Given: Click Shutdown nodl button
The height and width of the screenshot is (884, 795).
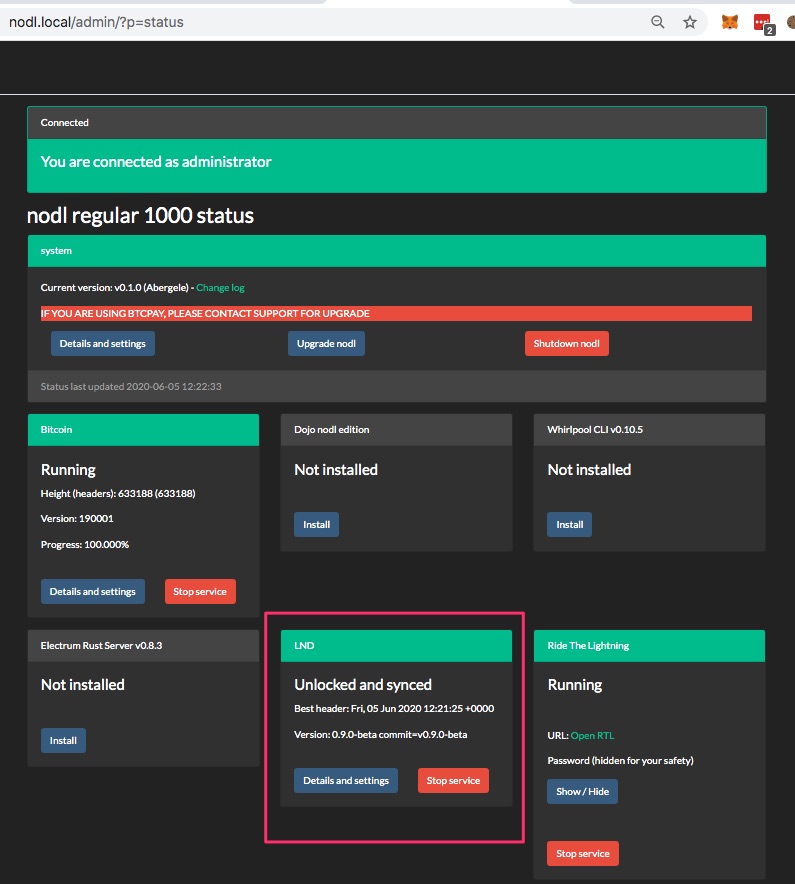Looking at the screenshot, I should (x=567, y=343).
